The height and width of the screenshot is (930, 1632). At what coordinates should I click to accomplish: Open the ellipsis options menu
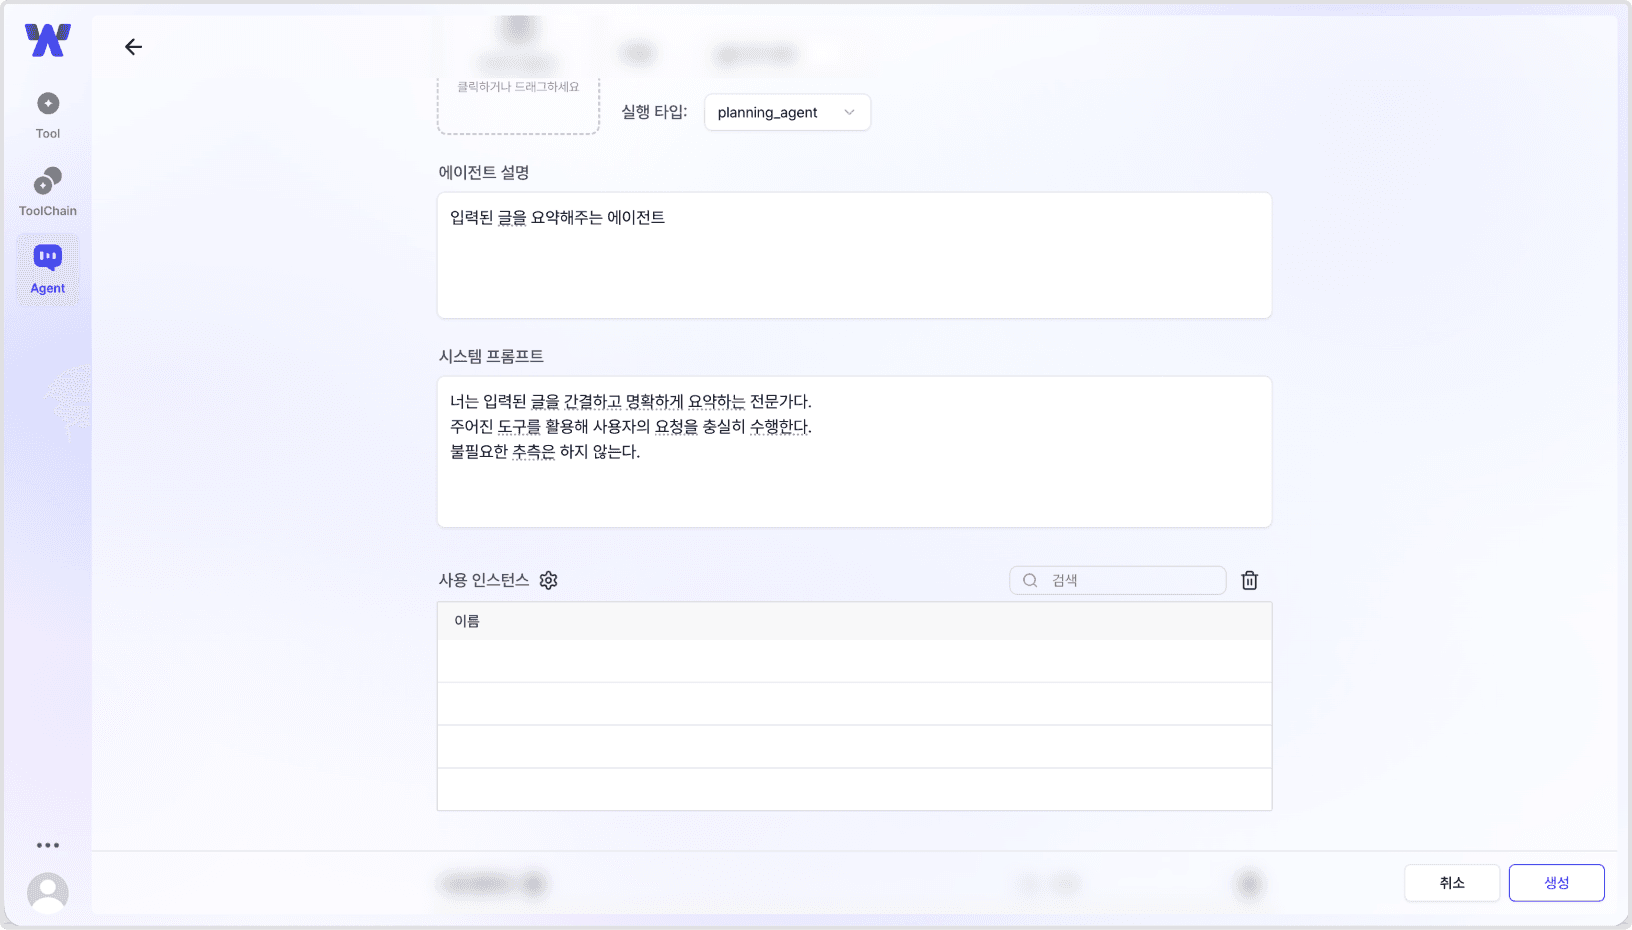click(x=47, y=845)
